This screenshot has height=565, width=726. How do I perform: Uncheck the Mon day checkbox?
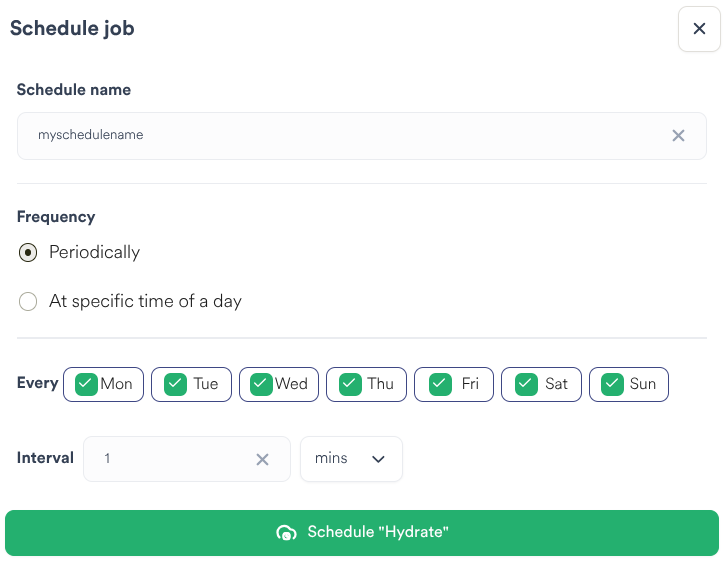86,384
